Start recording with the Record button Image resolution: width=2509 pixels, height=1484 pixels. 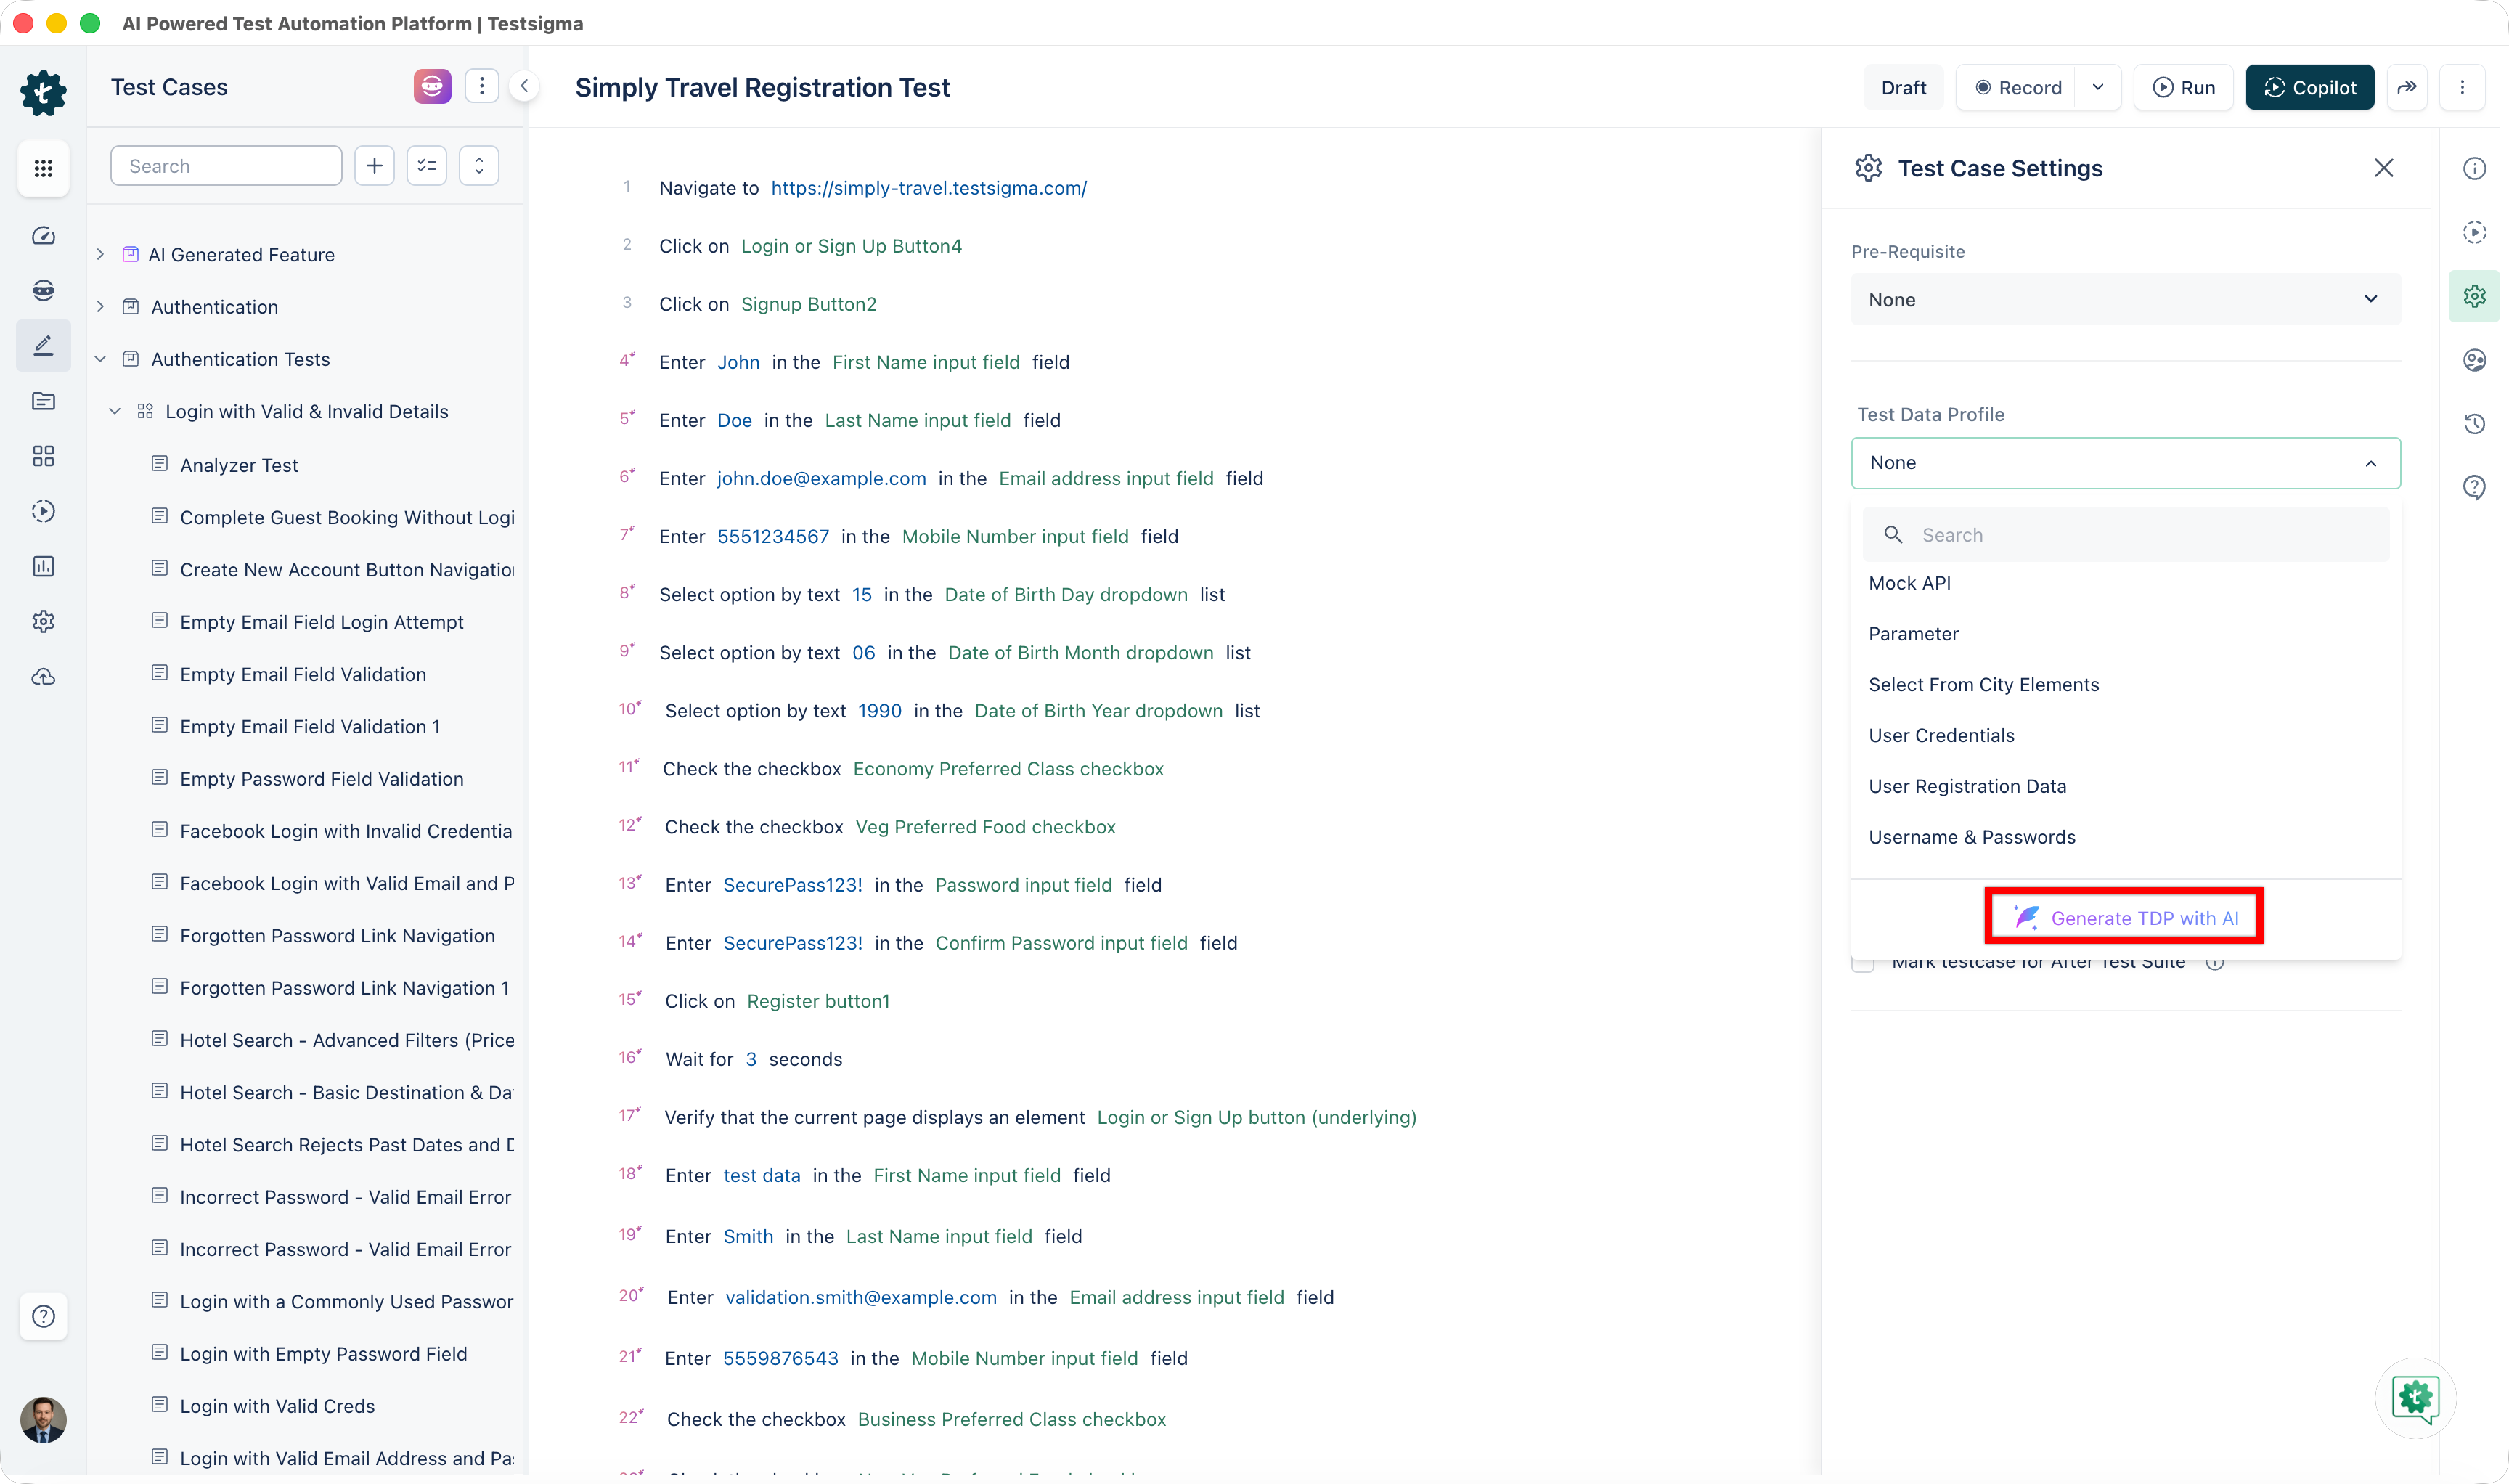[x=2017, y=88]
